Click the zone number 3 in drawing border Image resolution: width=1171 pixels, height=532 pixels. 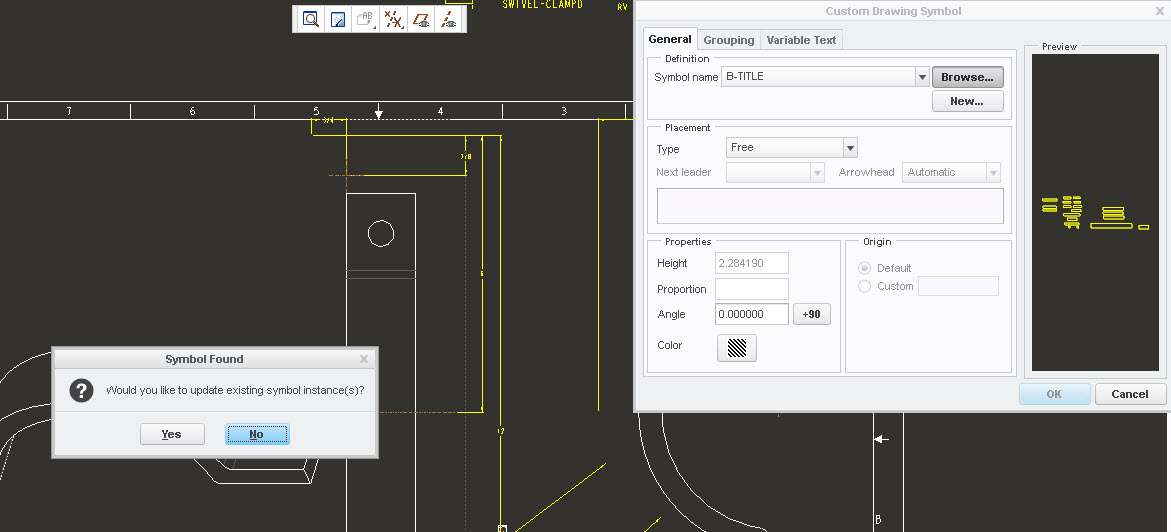tap(564, 111)
